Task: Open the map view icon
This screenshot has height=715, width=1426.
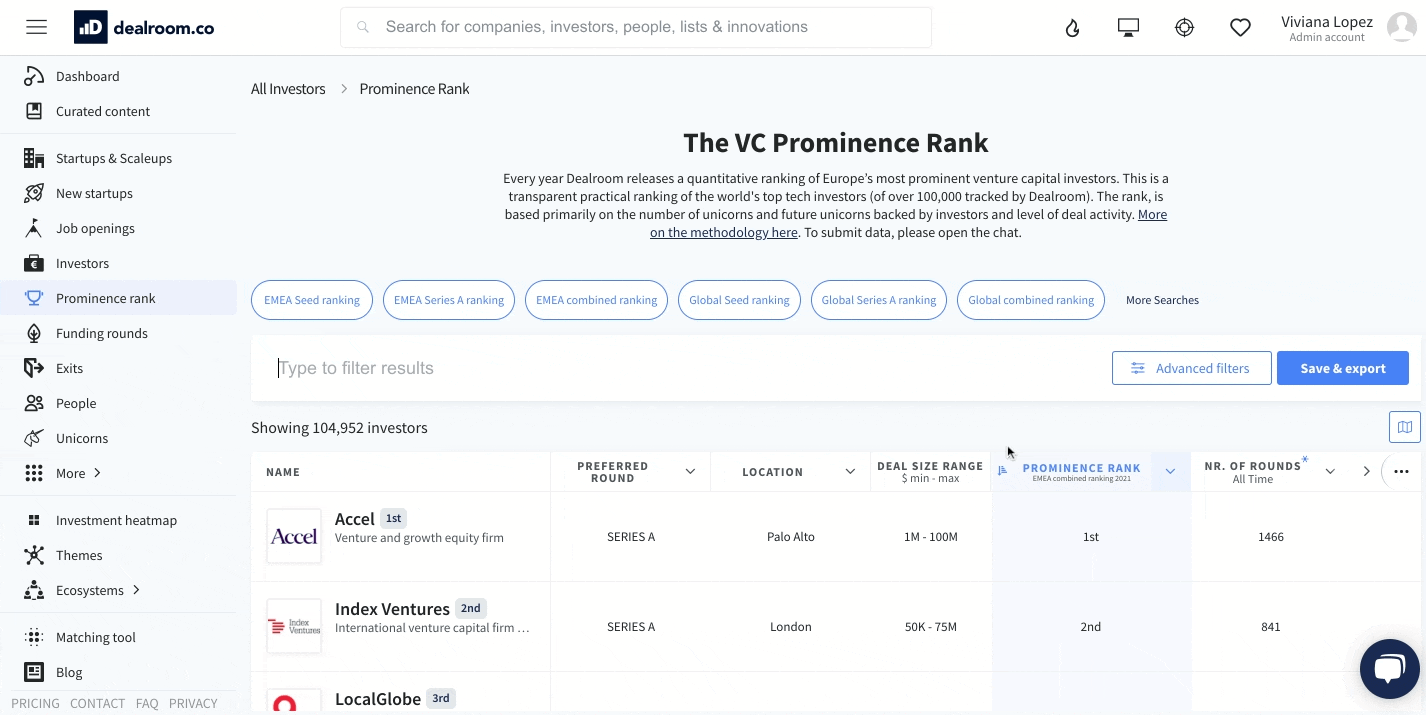Action: [1405, 427]
